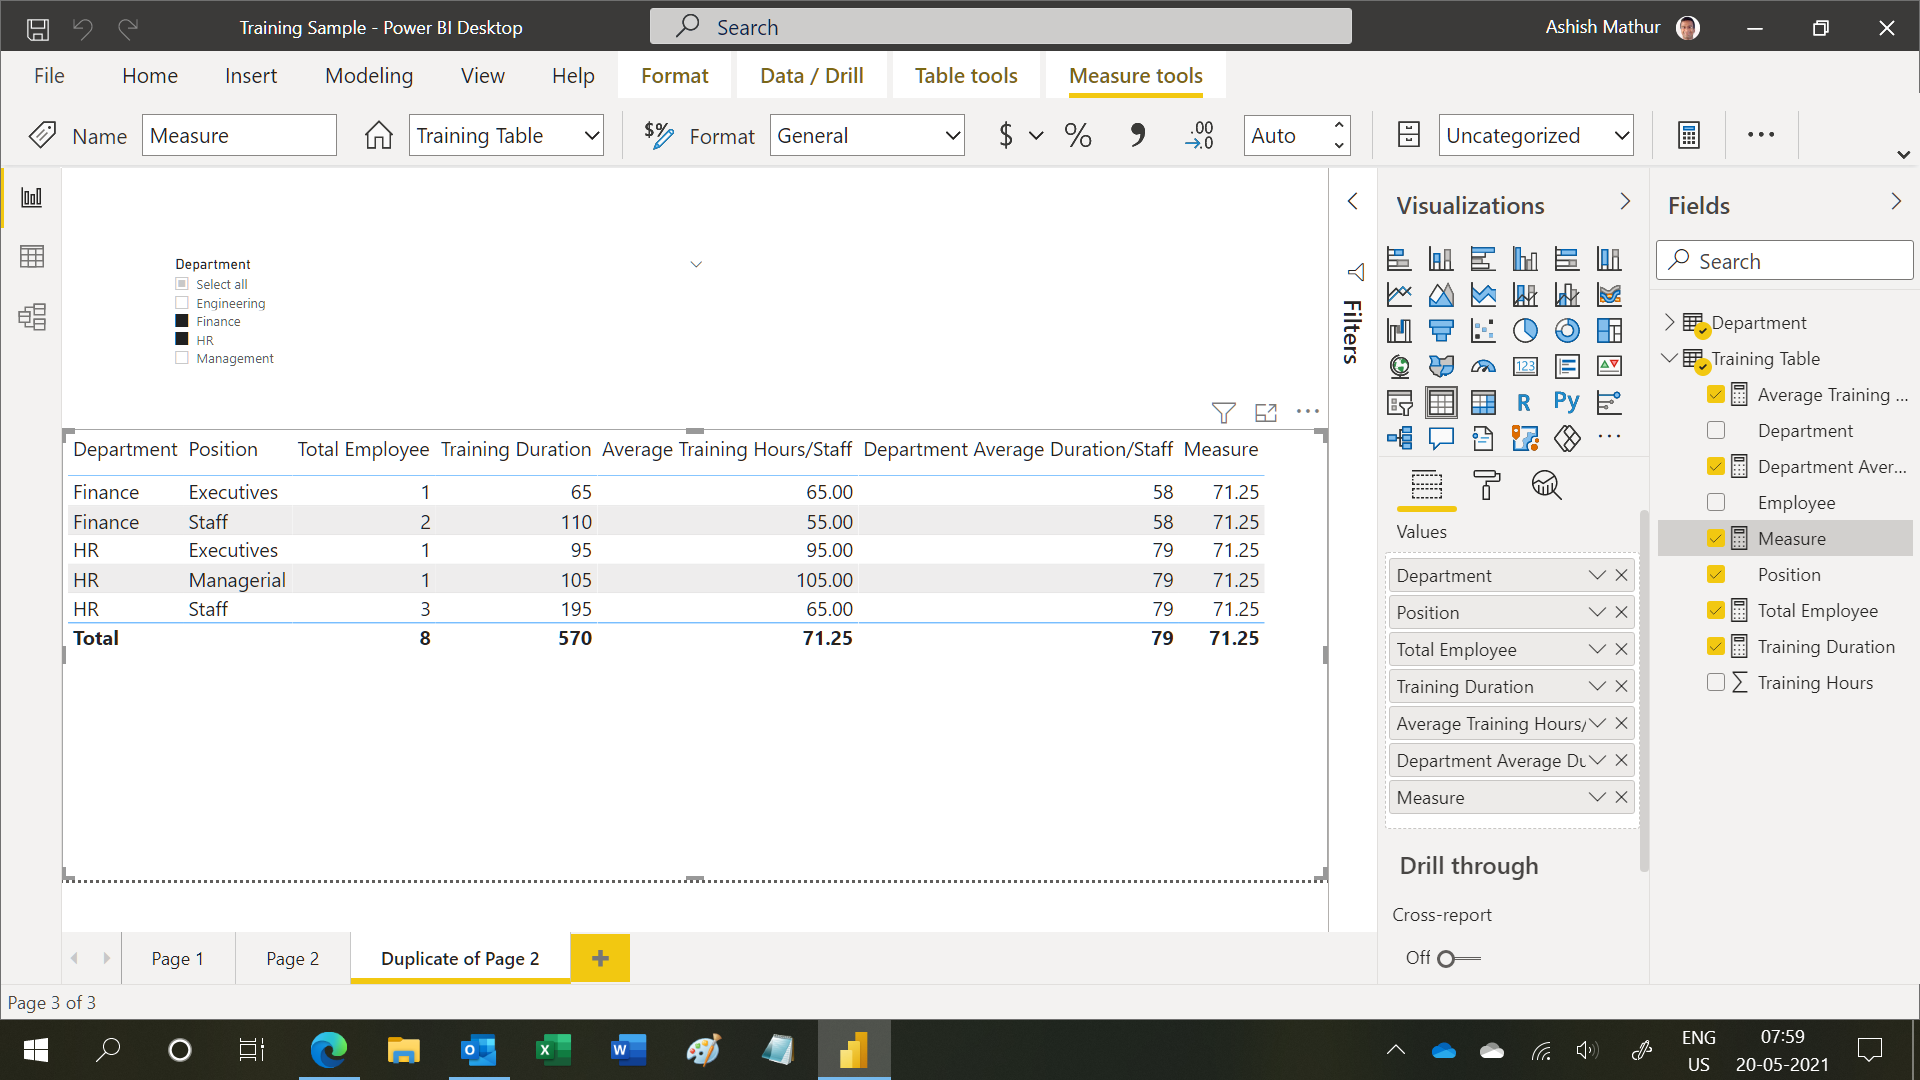Open the Model view icon
The height and width of the screenshot is (1080, 1920).
coord(32,317)
